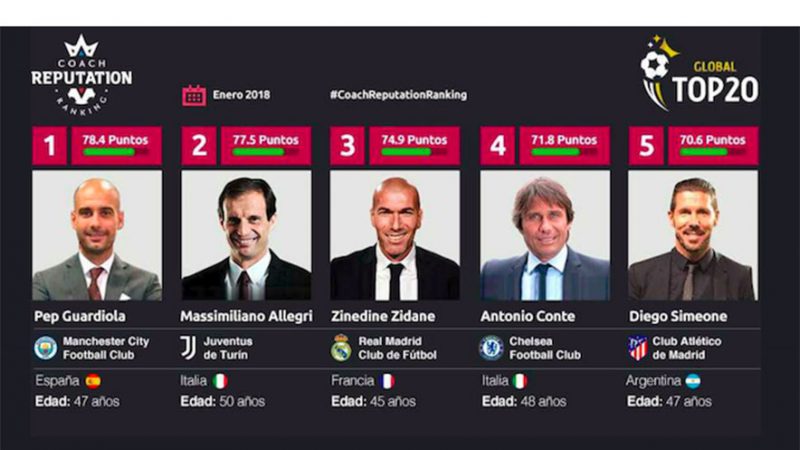The height and width of the screenshot is (450, 800).
Task: Click the Real Madrid club crest
Action: (341, 347)
